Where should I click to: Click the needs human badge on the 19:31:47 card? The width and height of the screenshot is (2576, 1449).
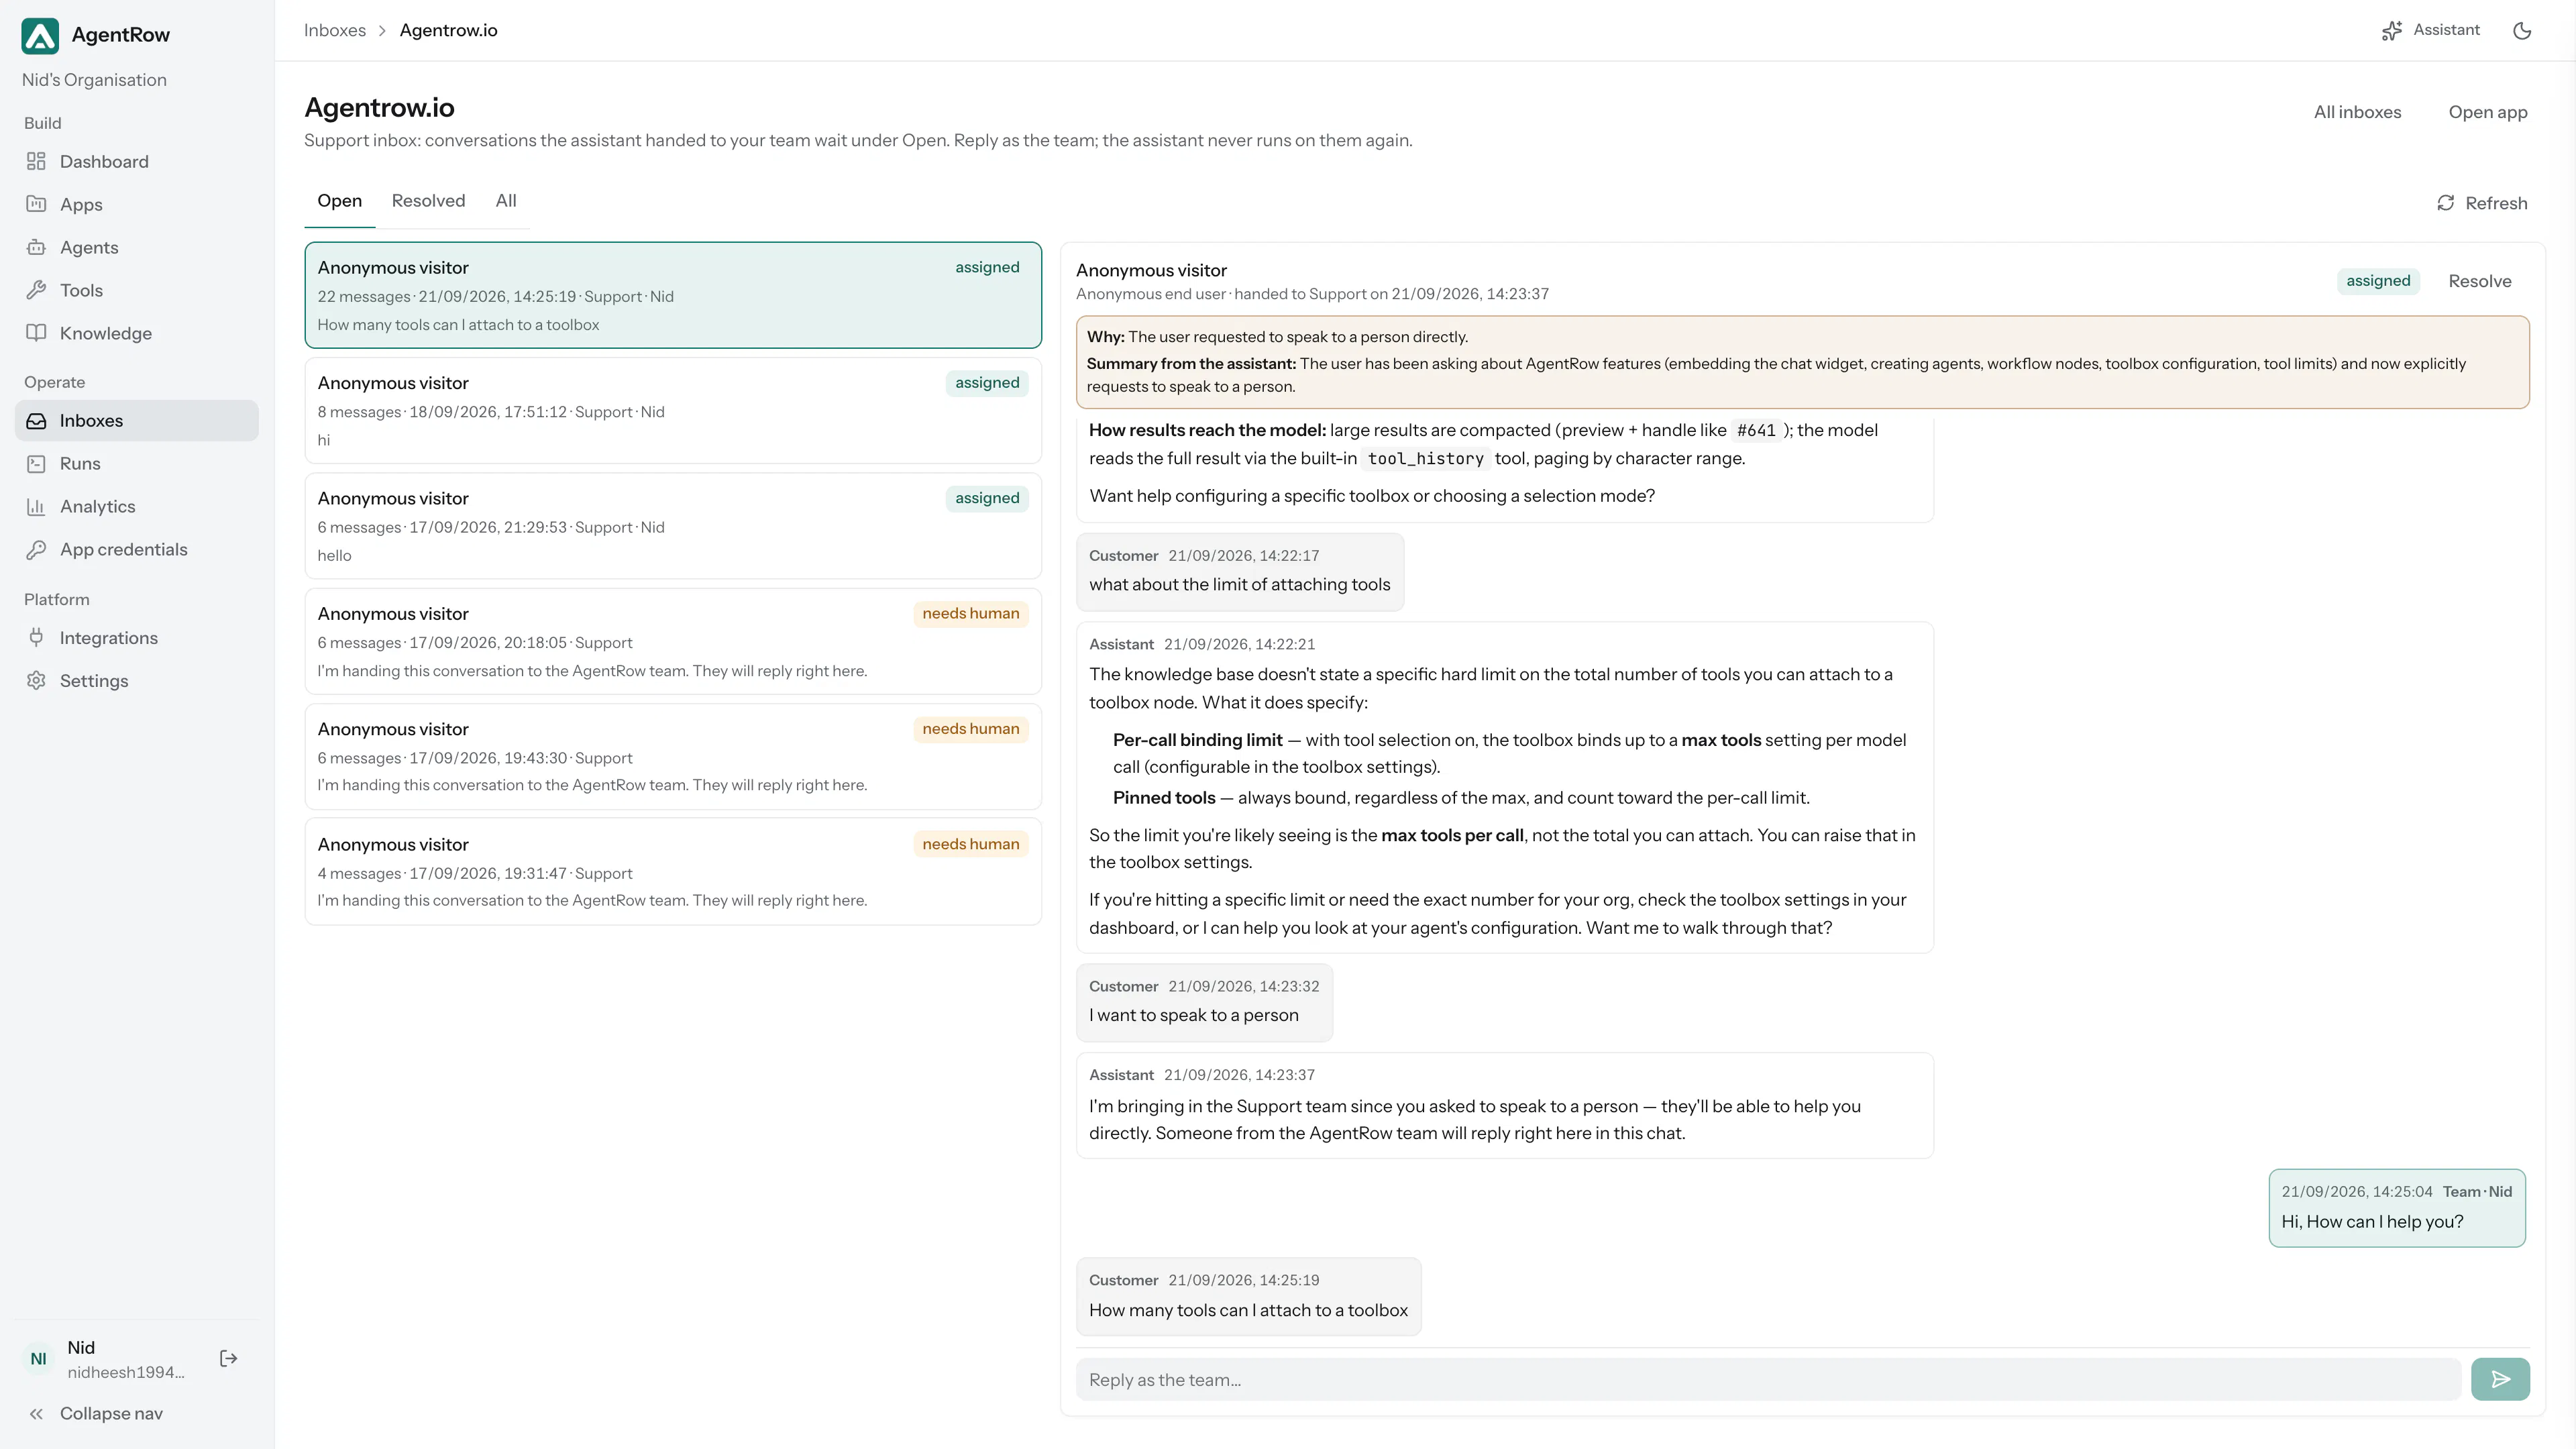pos(971,844)
